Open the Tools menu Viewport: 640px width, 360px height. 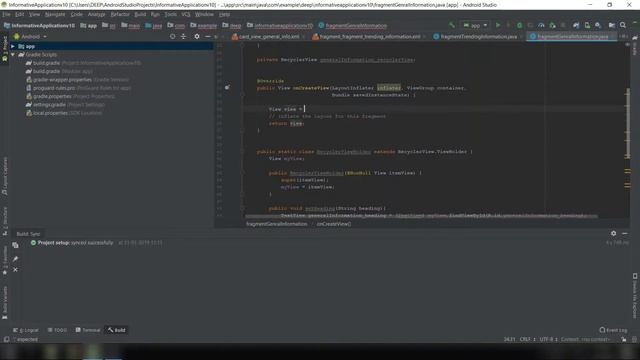[x=171, y=14]
